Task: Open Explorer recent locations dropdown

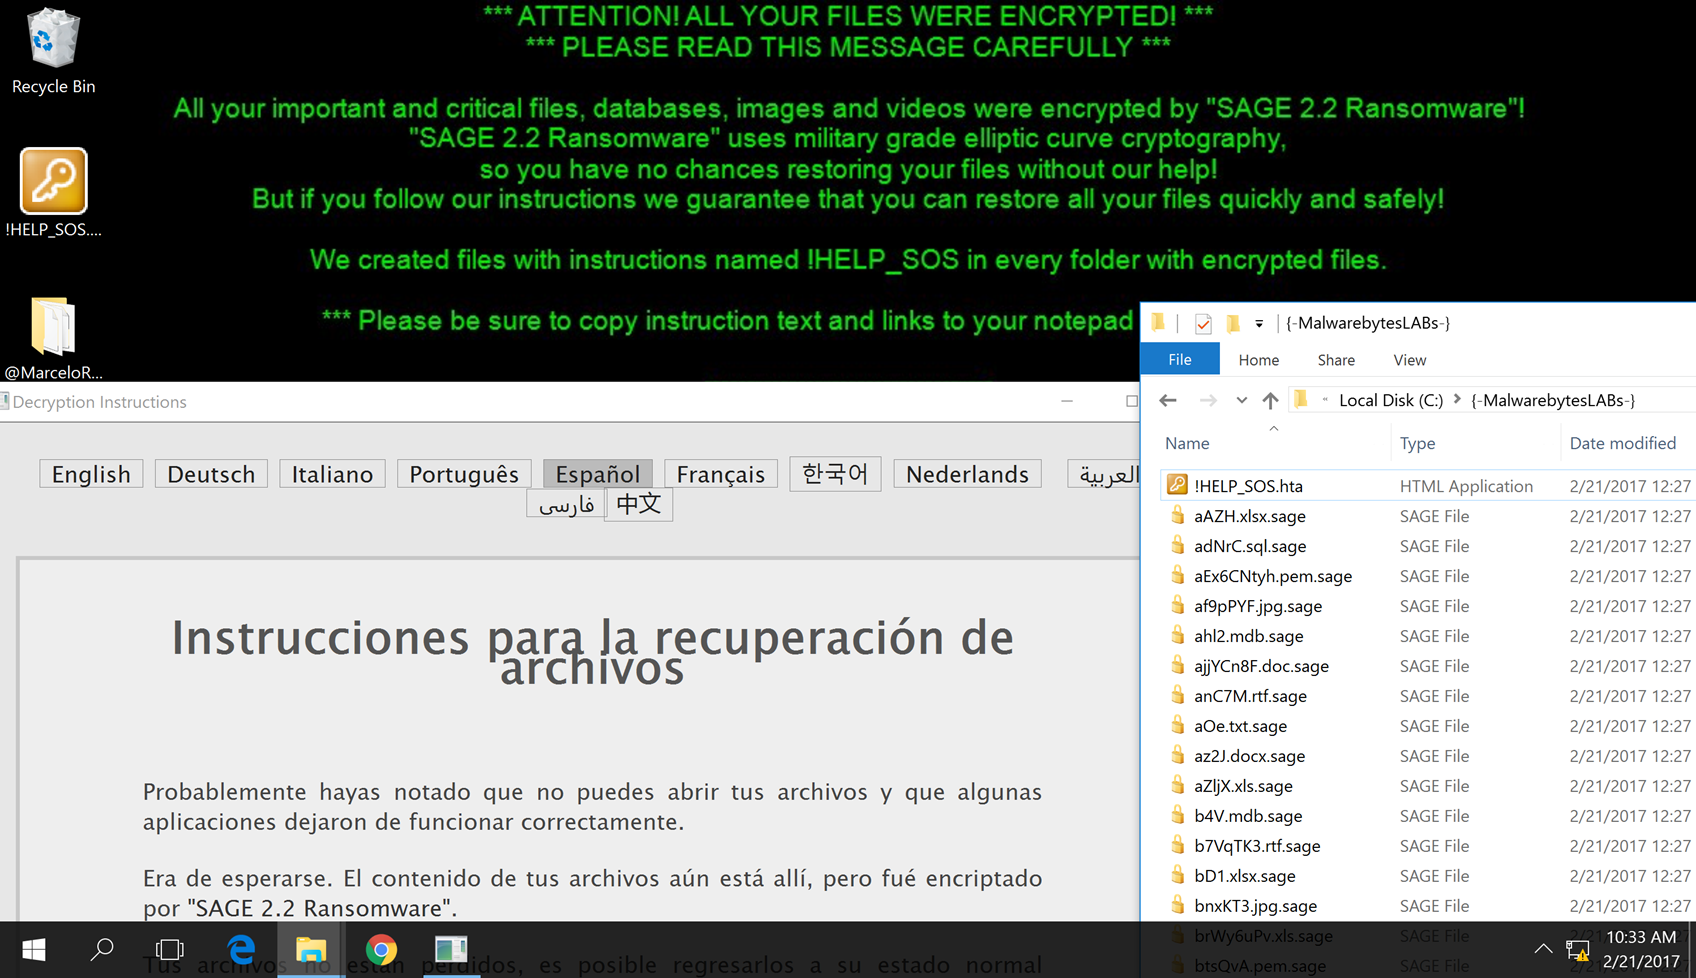Action: pyautogui.click(x=1241, y=400)
